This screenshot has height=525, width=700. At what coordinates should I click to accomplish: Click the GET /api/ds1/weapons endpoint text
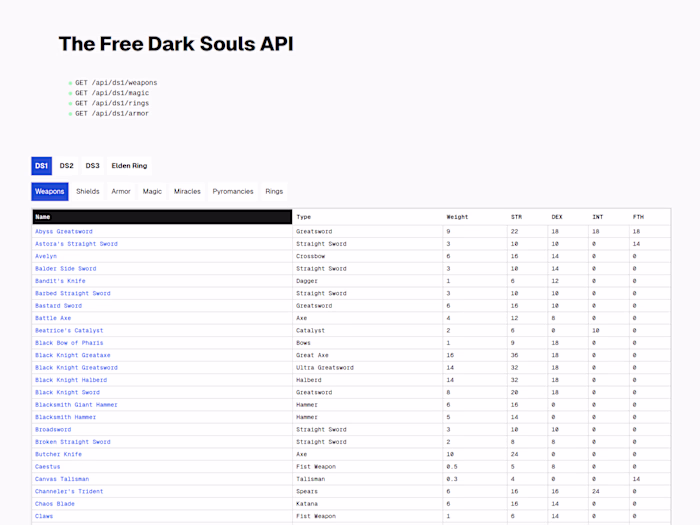click(116, 83)
